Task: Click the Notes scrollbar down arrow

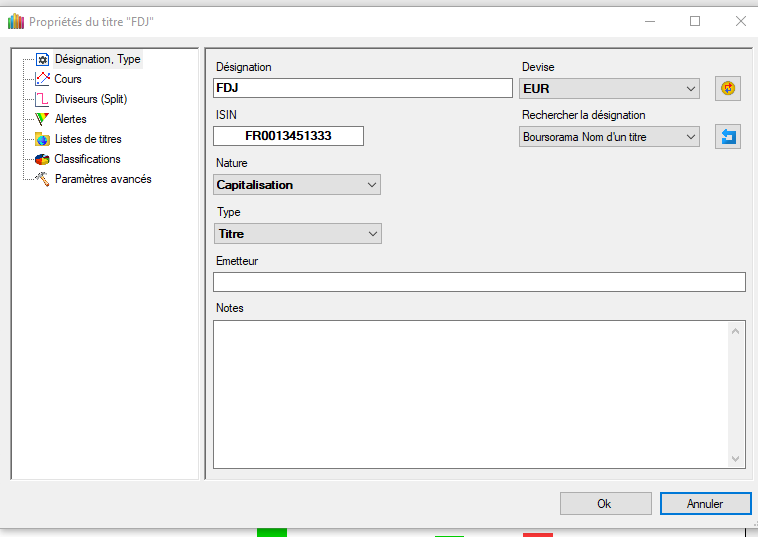Action: tap(737, 459)
